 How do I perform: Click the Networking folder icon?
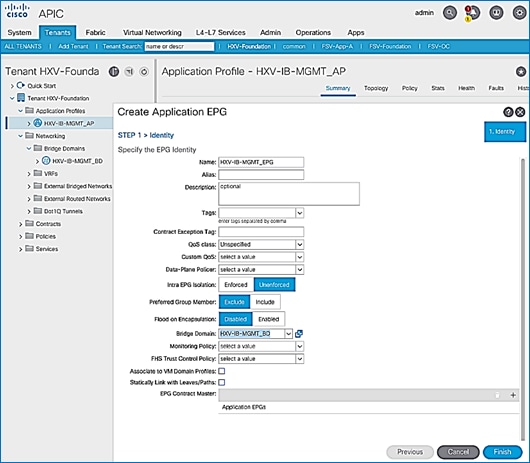click(x=29, y=136)
